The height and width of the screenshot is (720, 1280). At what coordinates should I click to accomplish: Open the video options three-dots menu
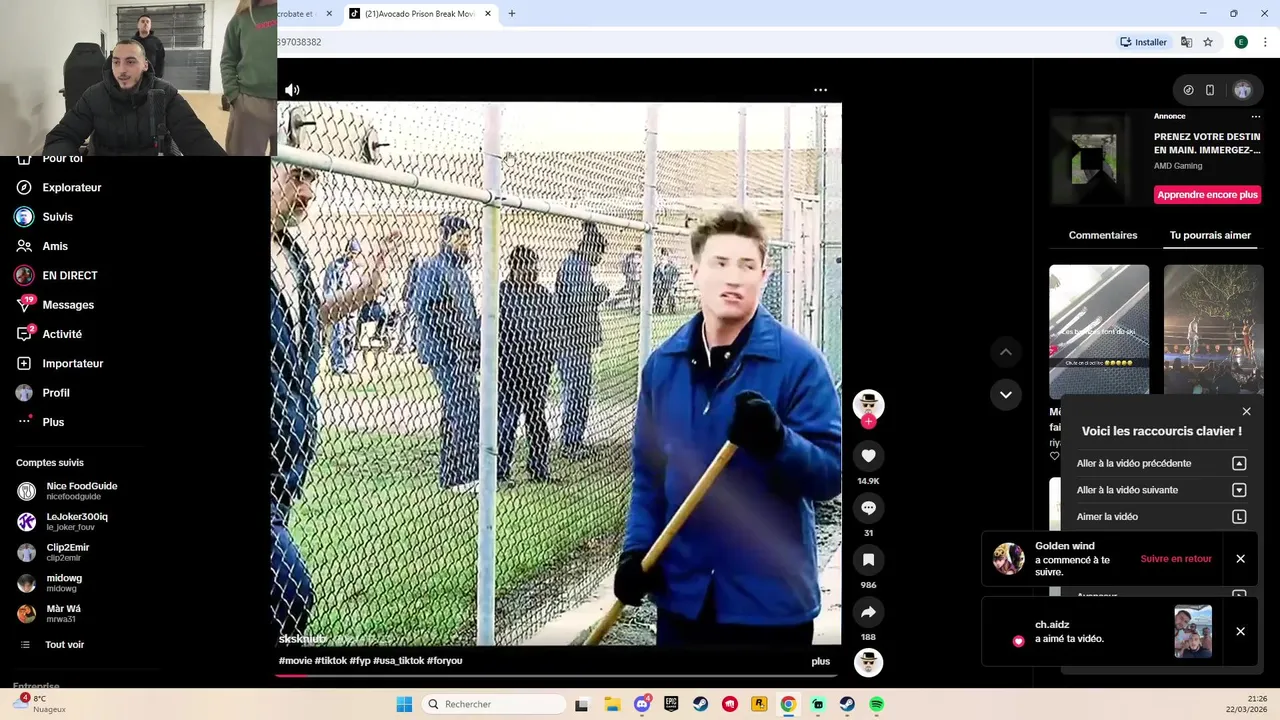[x=820, y=90]
